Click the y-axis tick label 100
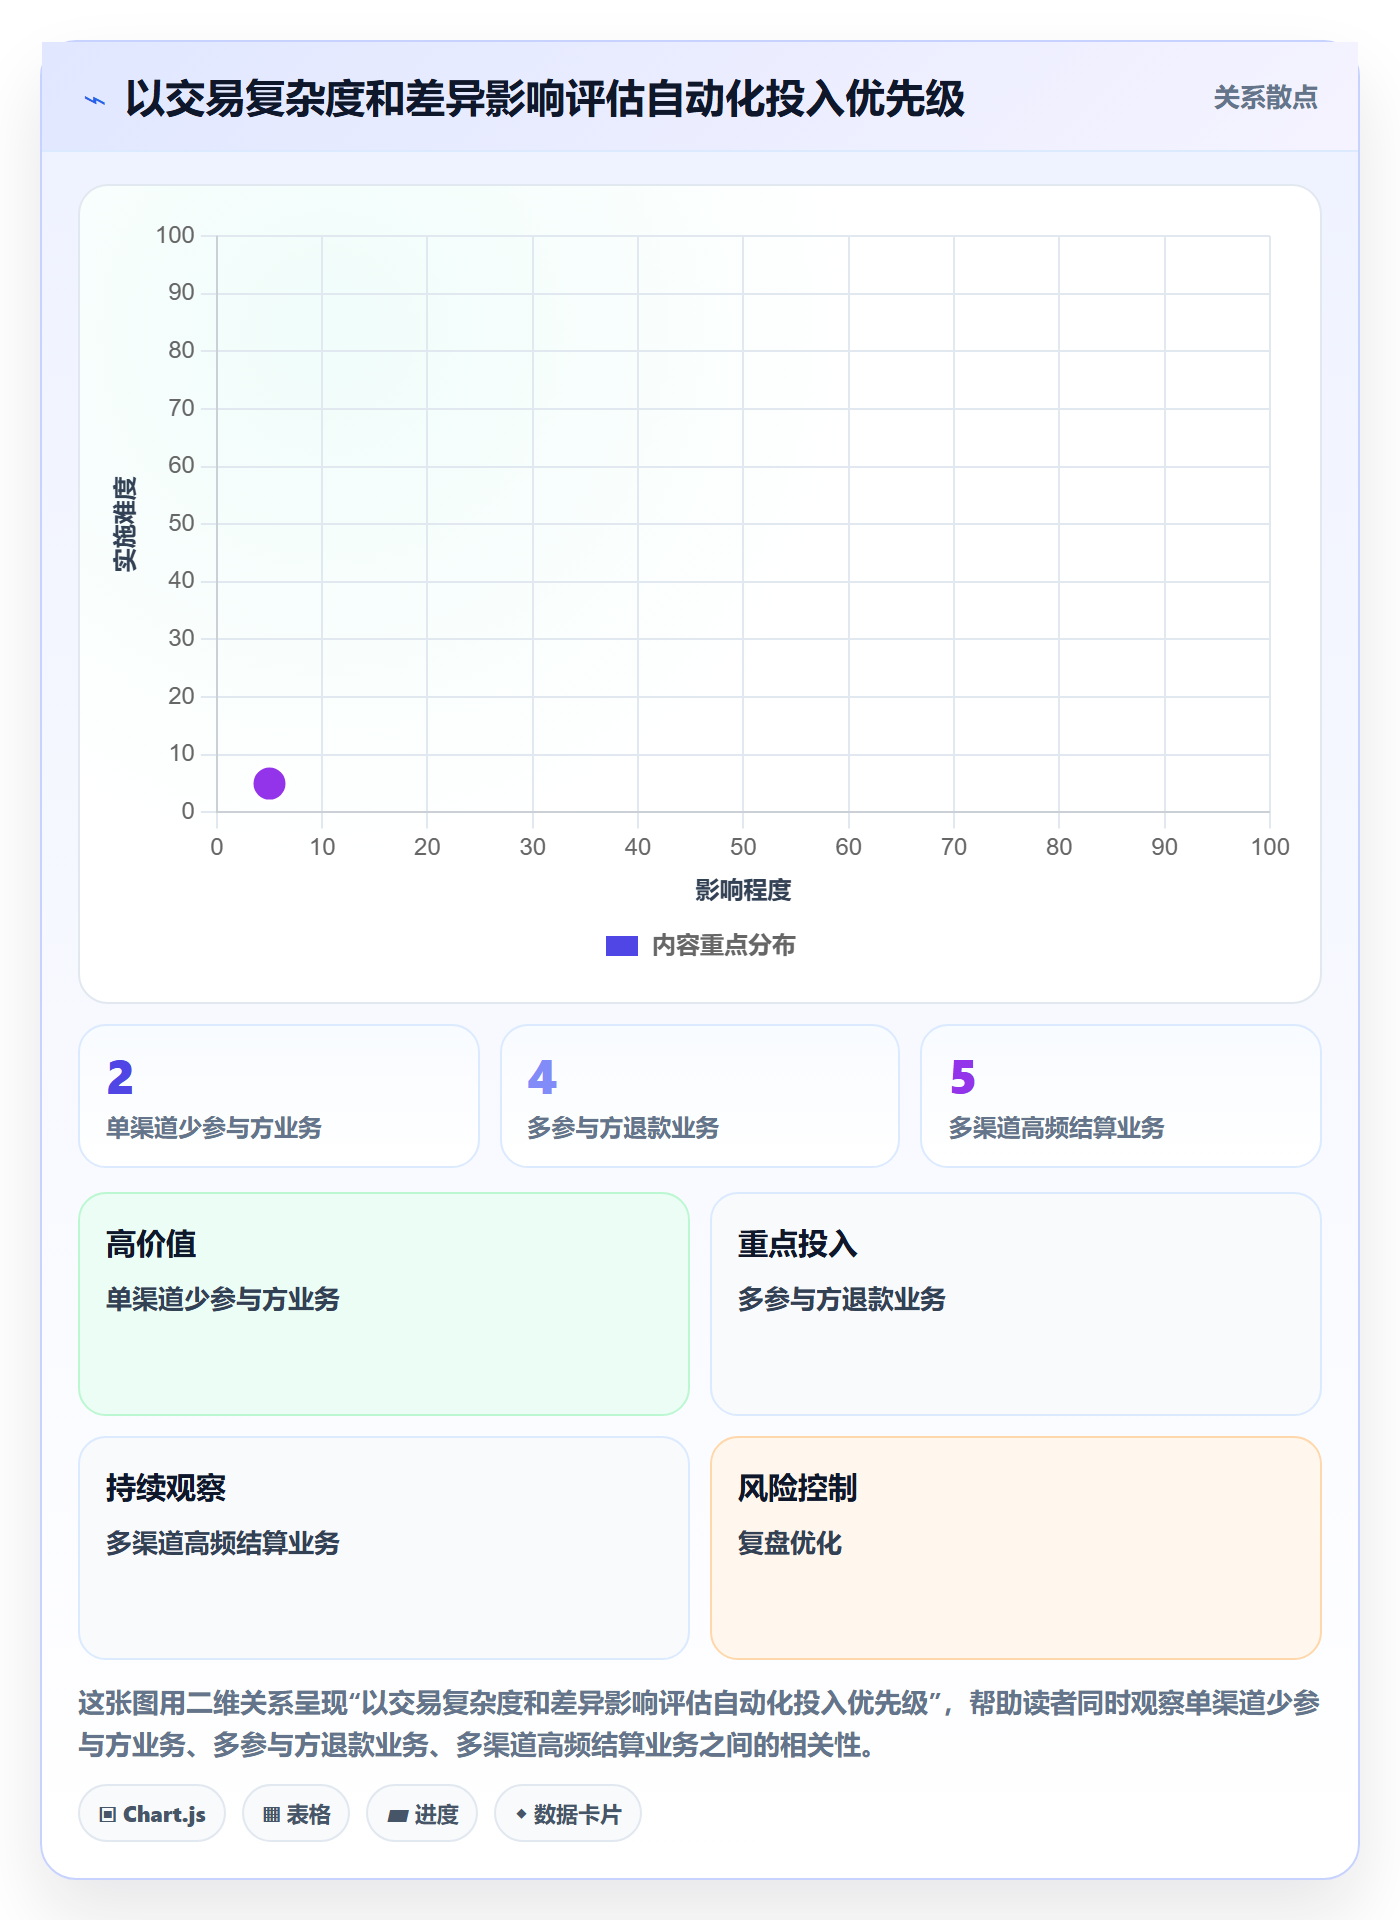Screen dimensions: 1400x1920 175,235
